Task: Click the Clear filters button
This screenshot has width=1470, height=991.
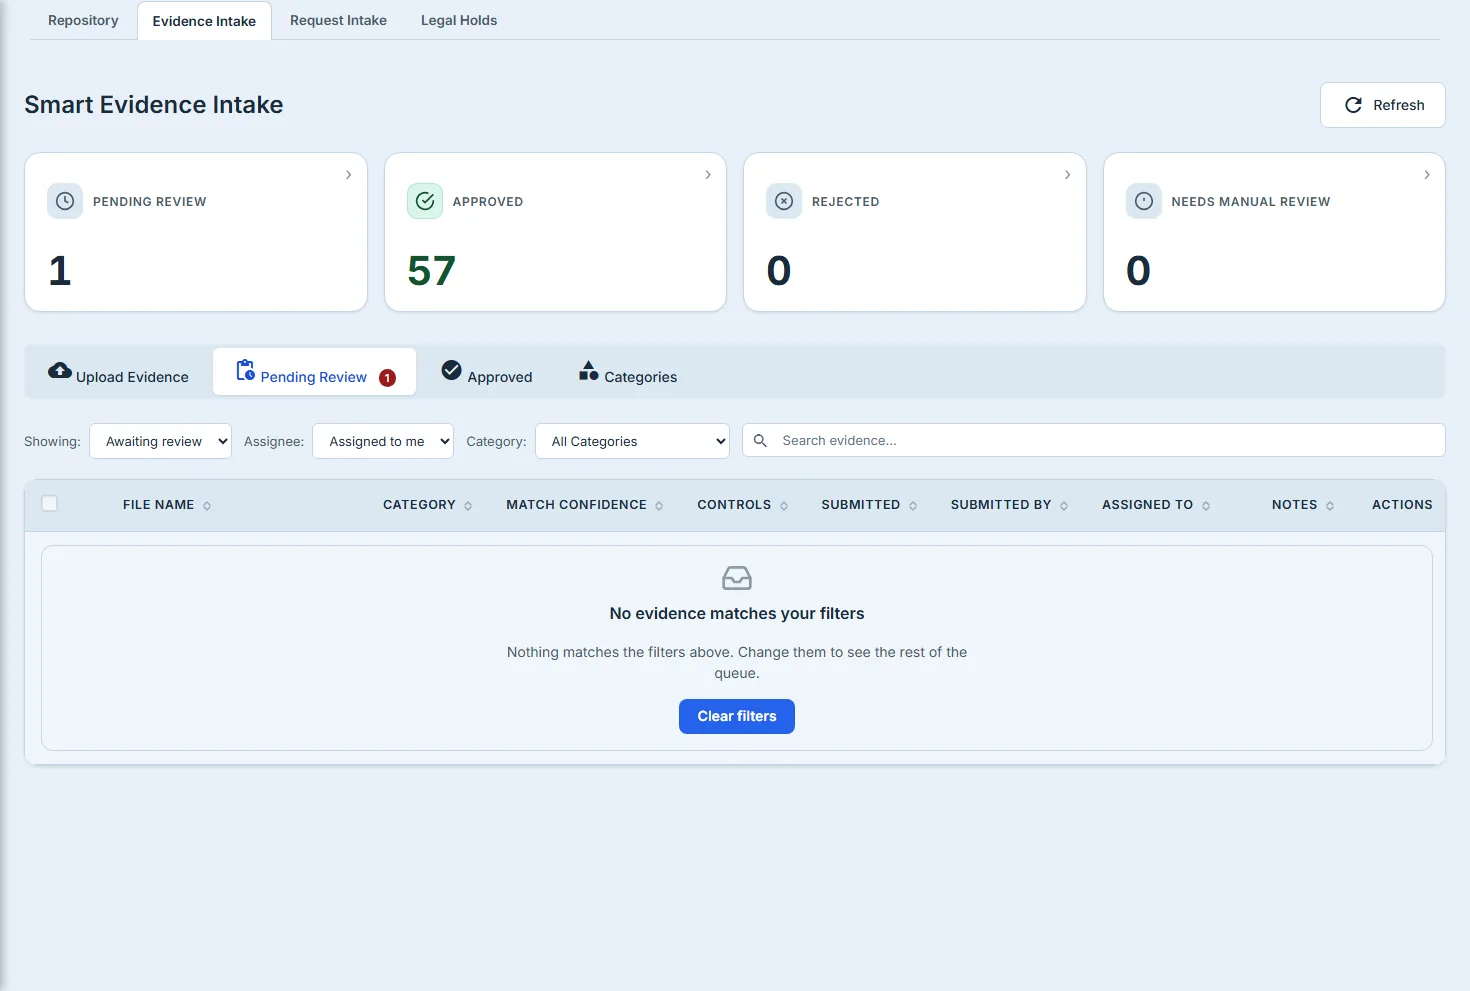Action: click(737, 716)
